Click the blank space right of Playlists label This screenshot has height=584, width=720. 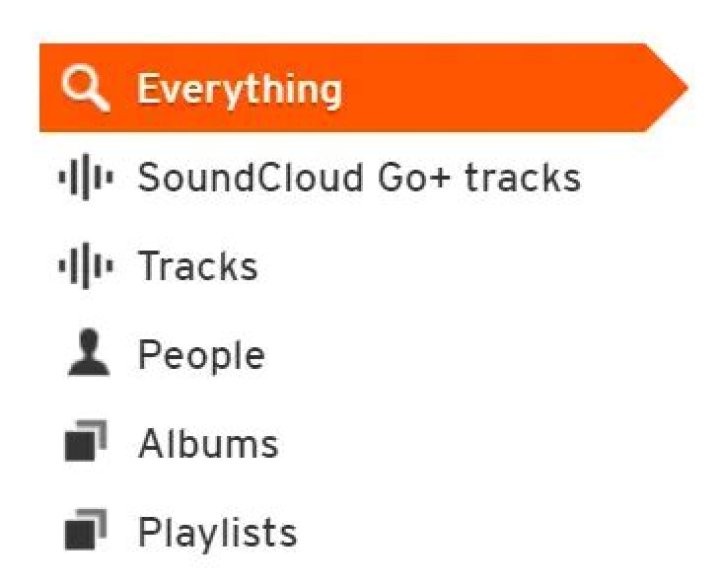point(450,532)
